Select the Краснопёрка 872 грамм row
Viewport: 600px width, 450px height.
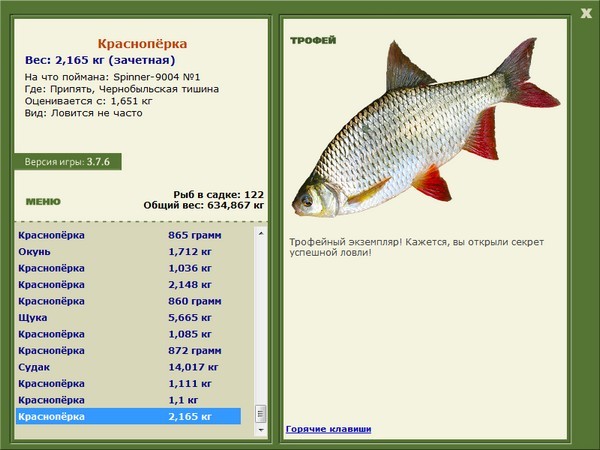[129, 350]
